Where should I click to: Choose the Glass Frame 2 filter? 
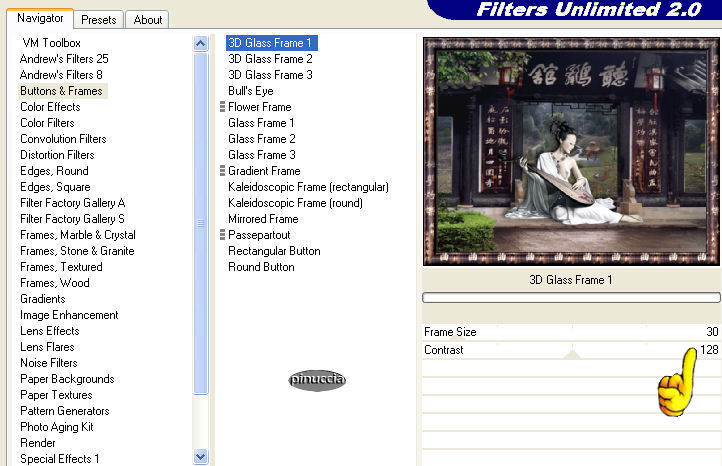pyautogui.click(x=262, y=139)
